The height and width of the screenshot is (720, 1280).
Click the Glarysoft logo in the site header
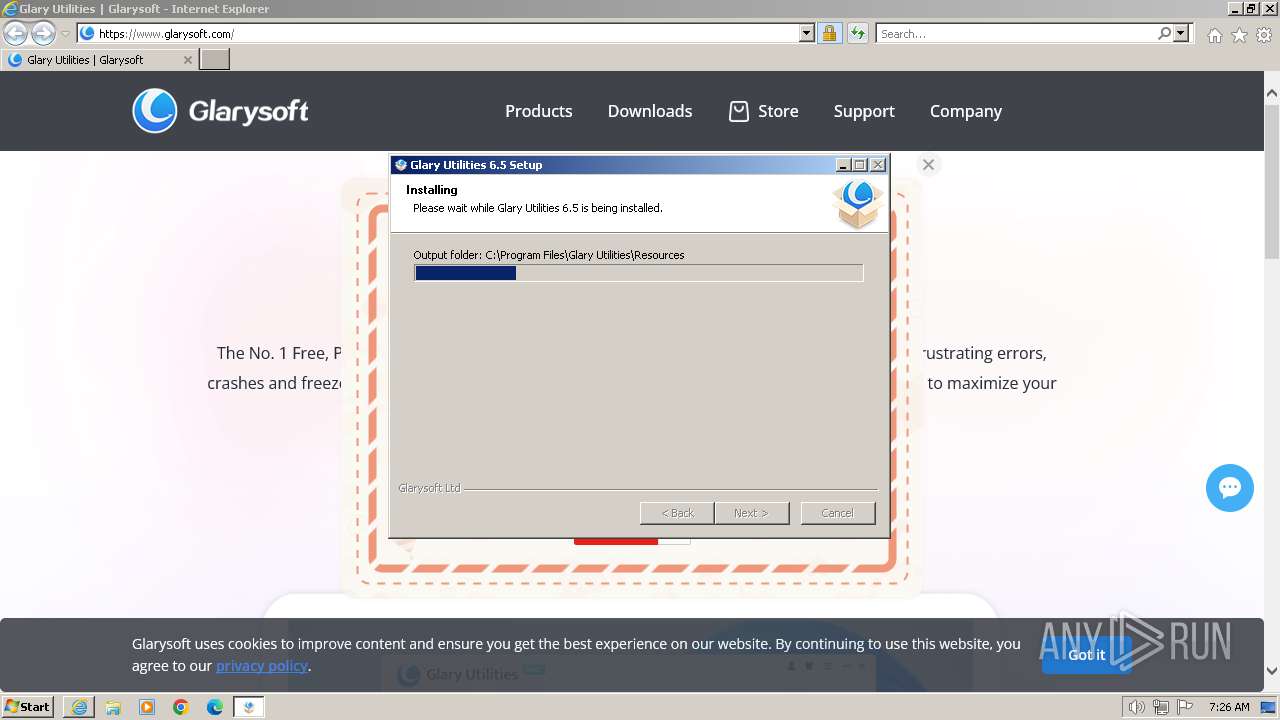coord(220,111)
